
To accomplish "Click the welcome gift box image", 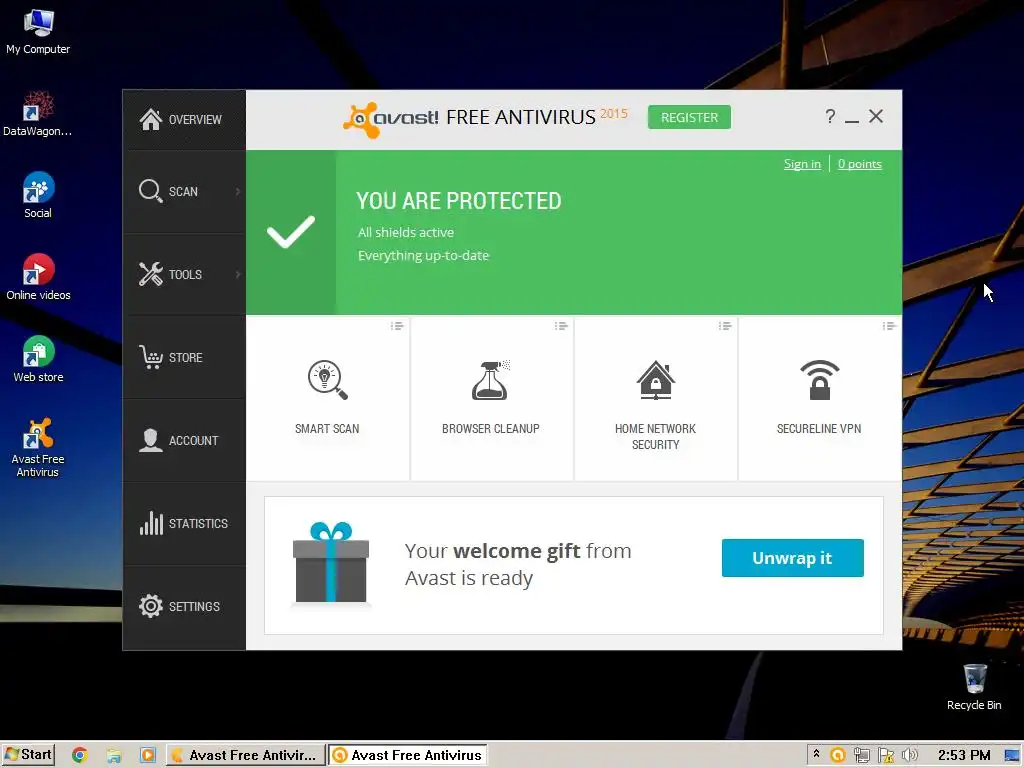I will tap(331, 563).
